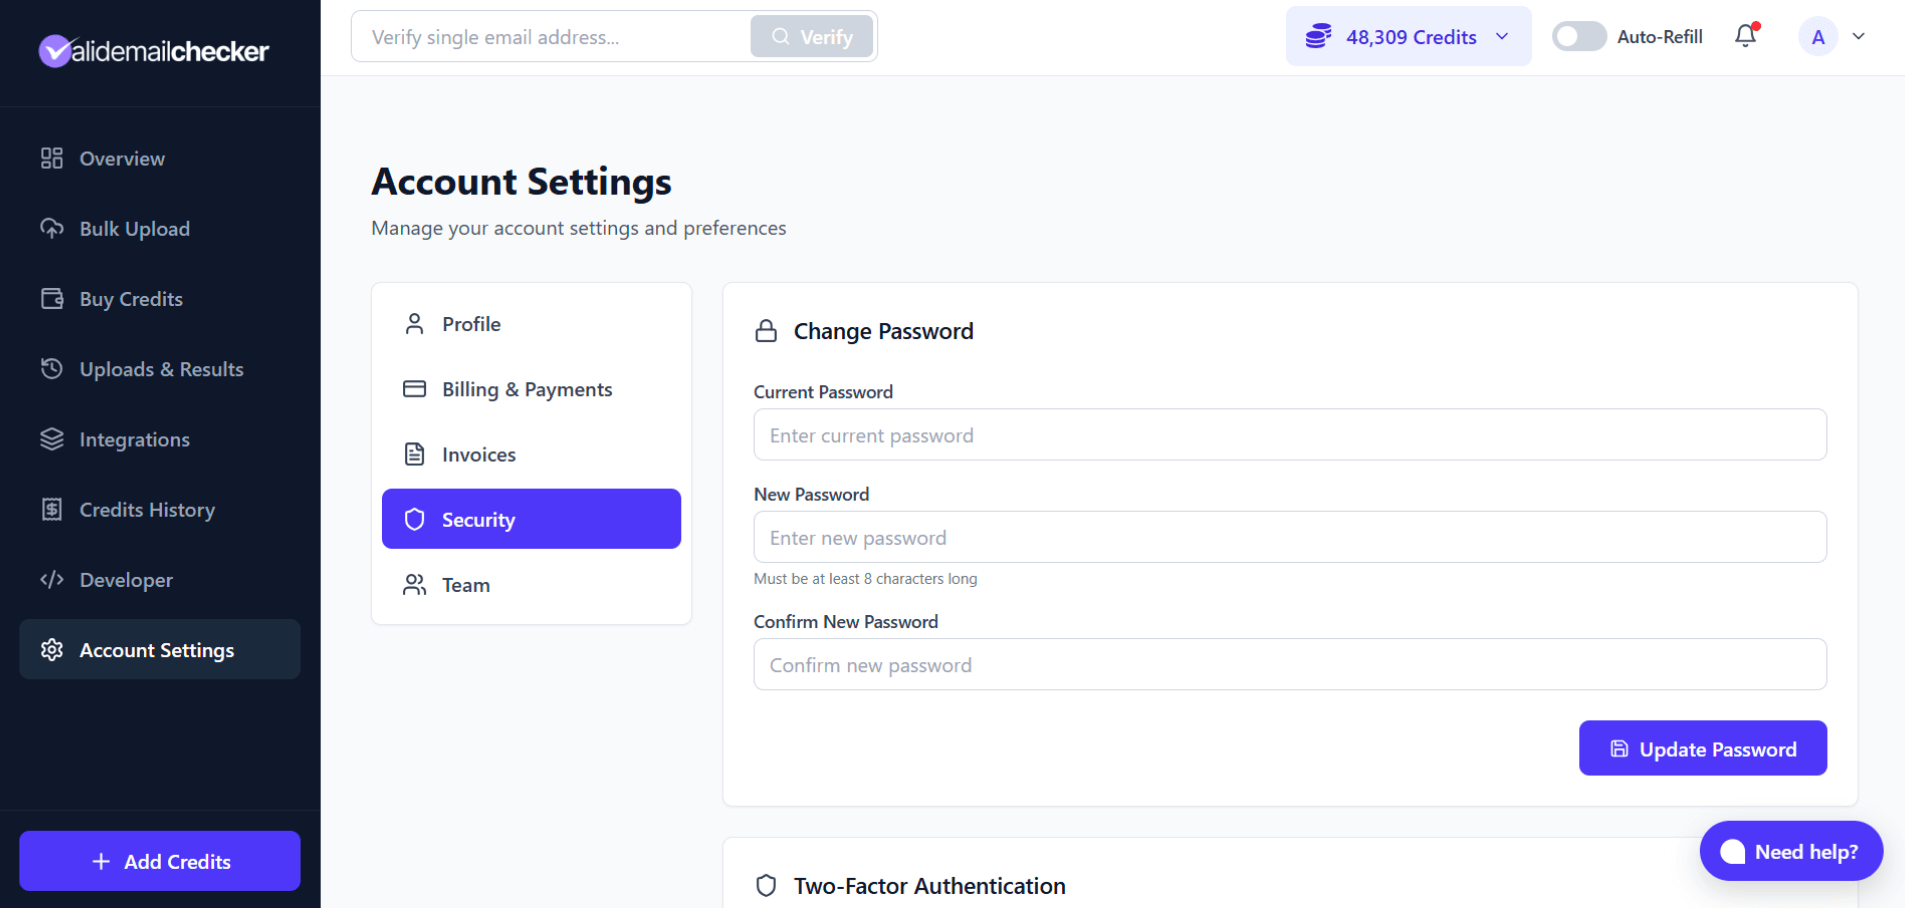Image resolution: width=1905 pixels, height=908 pixels.
Task: Select the Integrations layers icon
Action: pyautogui.click(x=53, y=439)
